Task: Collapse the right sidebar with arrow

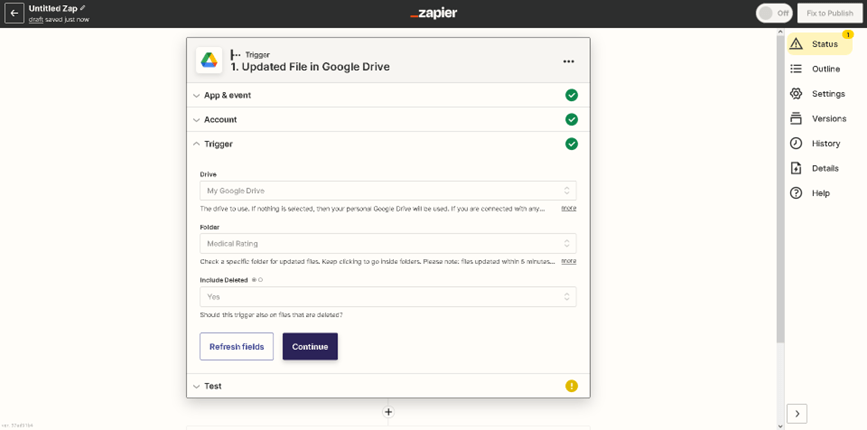Action: 797,413
